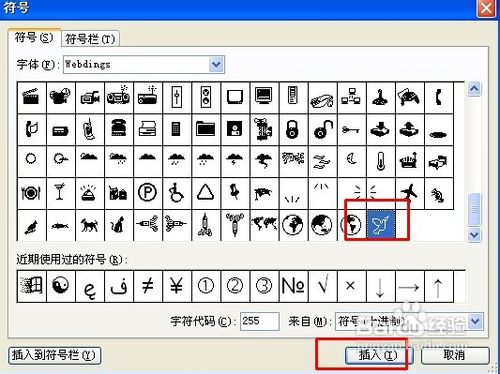
Task: Pick recent right arrow → symbol
Action: (x=409, y=286)
